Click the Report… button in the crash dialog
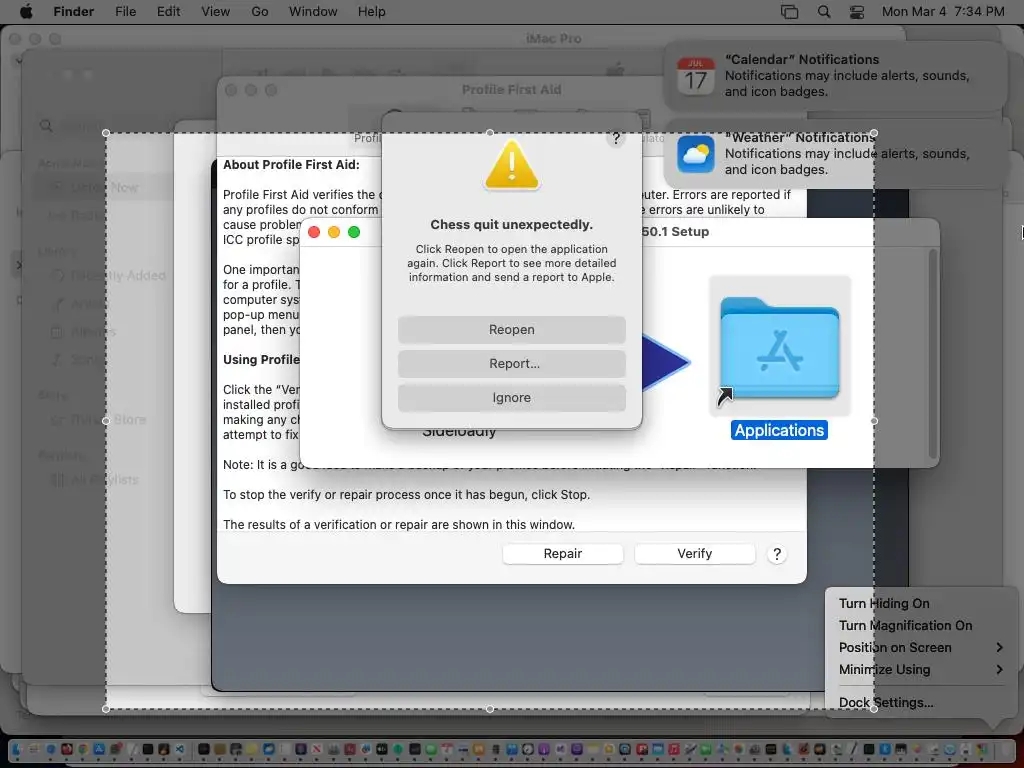1024x768 pixels. (511, 364)
